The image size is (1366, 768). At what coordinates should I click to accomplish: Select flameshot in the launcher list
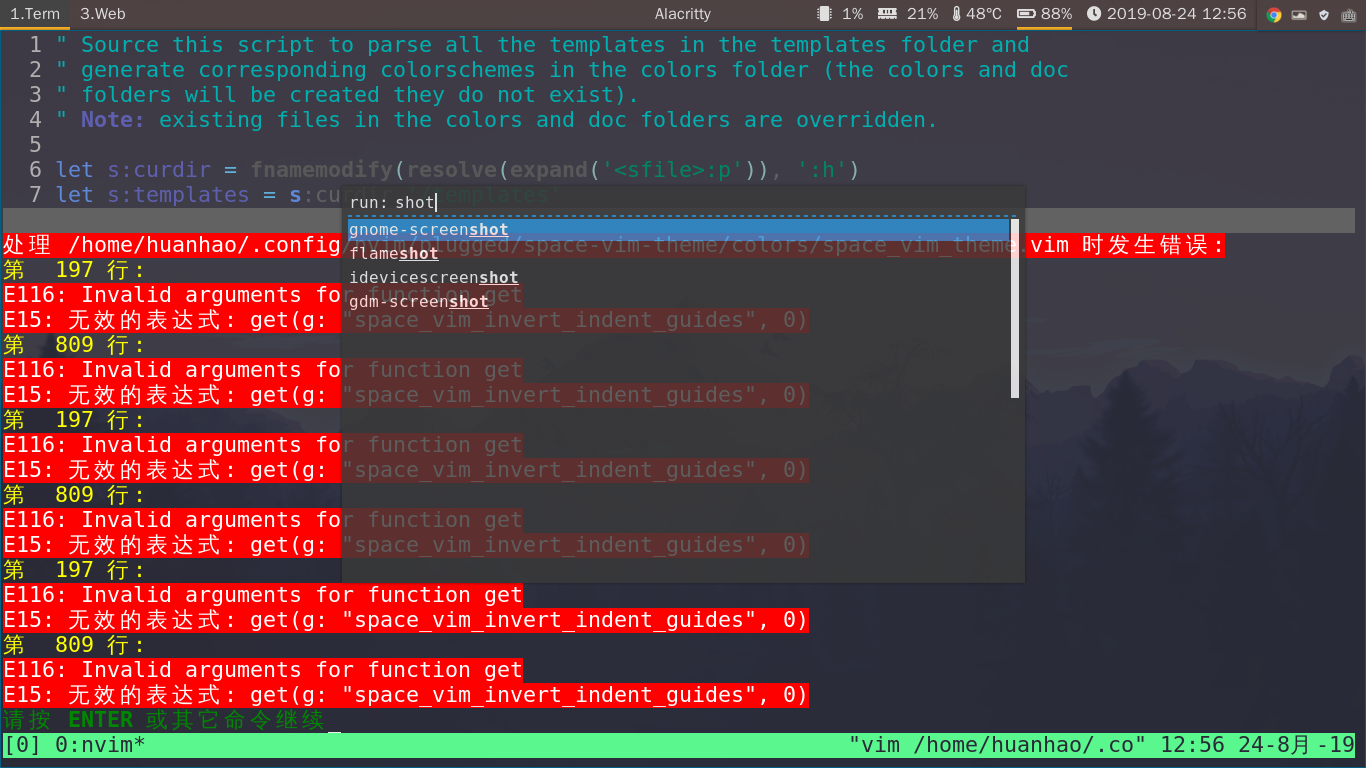click(x=678, y=254)
